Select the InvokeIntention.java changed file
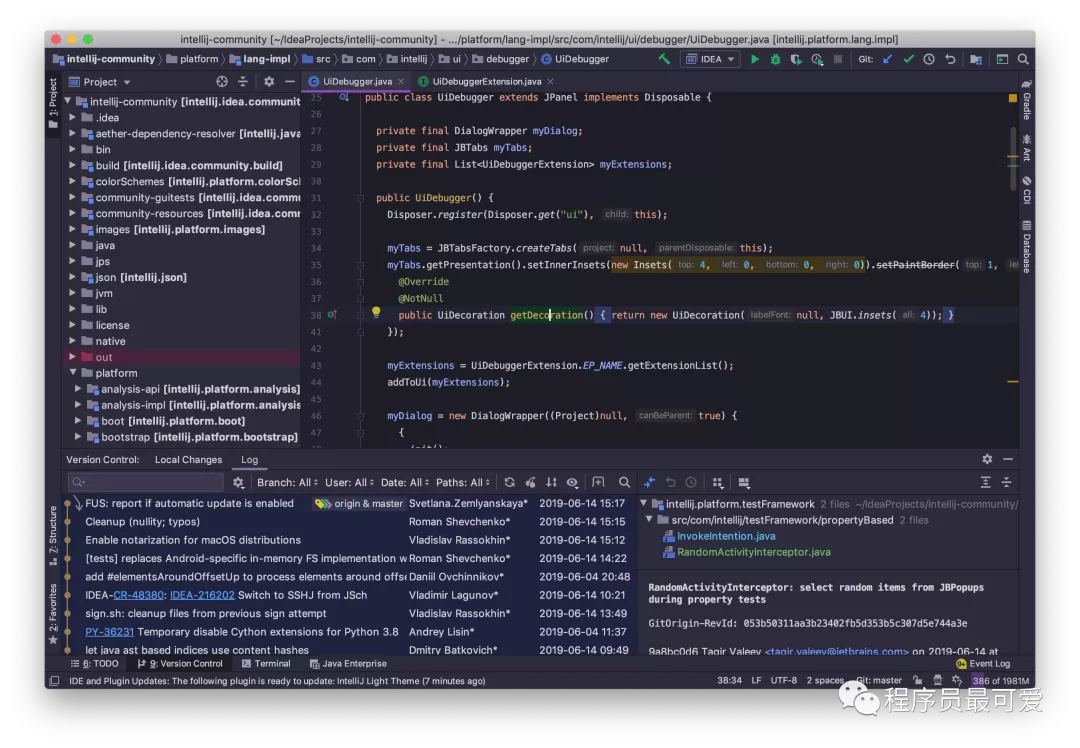This screenshot has height=748, width=1080. point(726,537)
